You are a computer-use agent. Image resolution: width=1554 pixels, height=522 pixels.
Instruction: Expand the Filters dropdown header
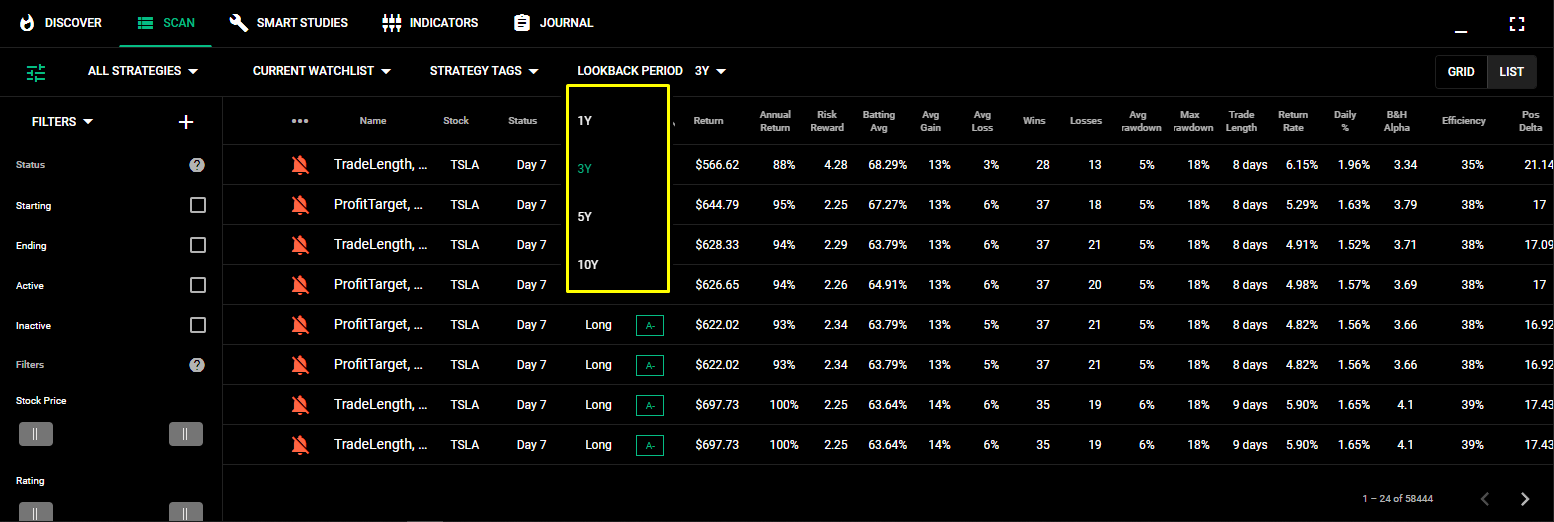62,122
